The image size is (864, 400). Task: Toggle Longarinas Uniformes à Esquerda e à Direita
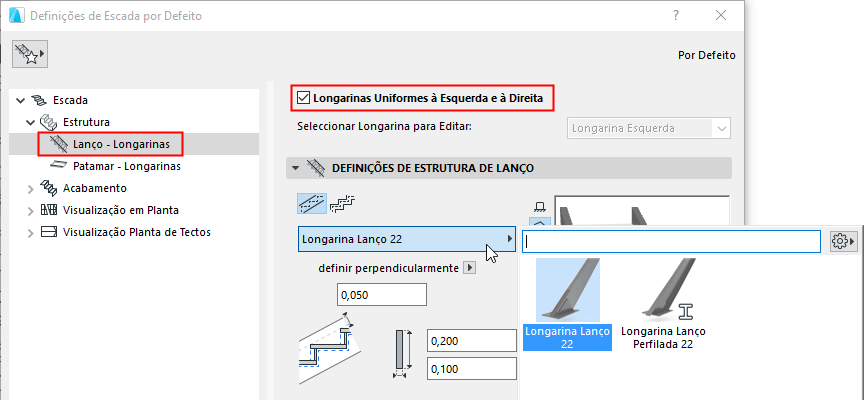pyautogui.click(x=304, y=98)
